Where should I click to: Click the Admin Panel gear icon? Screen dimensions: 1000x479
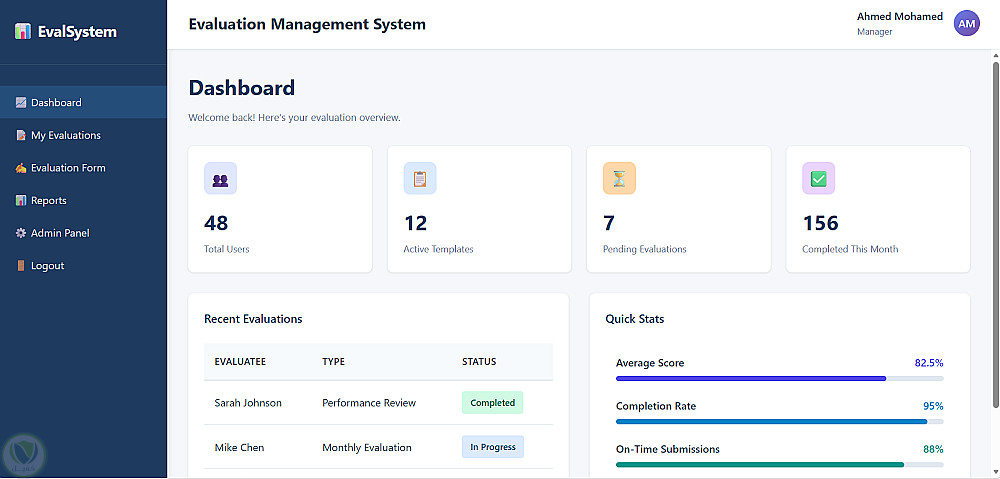(x=21, y=233)
